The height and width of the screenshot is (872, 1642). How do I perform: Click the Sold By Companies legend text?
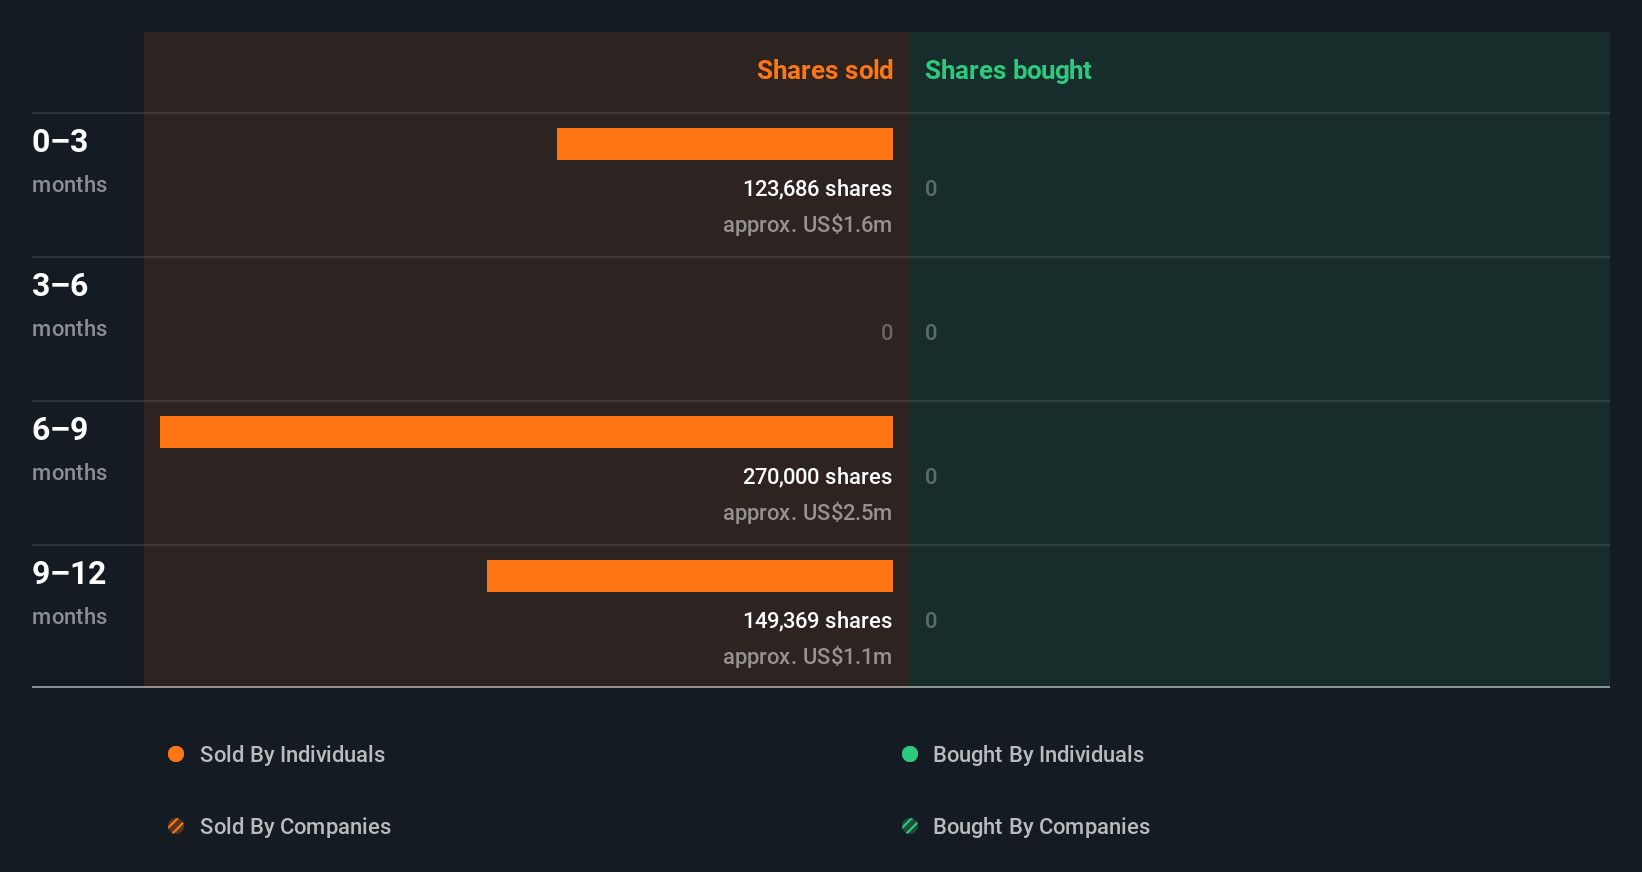tap(295, 826)
